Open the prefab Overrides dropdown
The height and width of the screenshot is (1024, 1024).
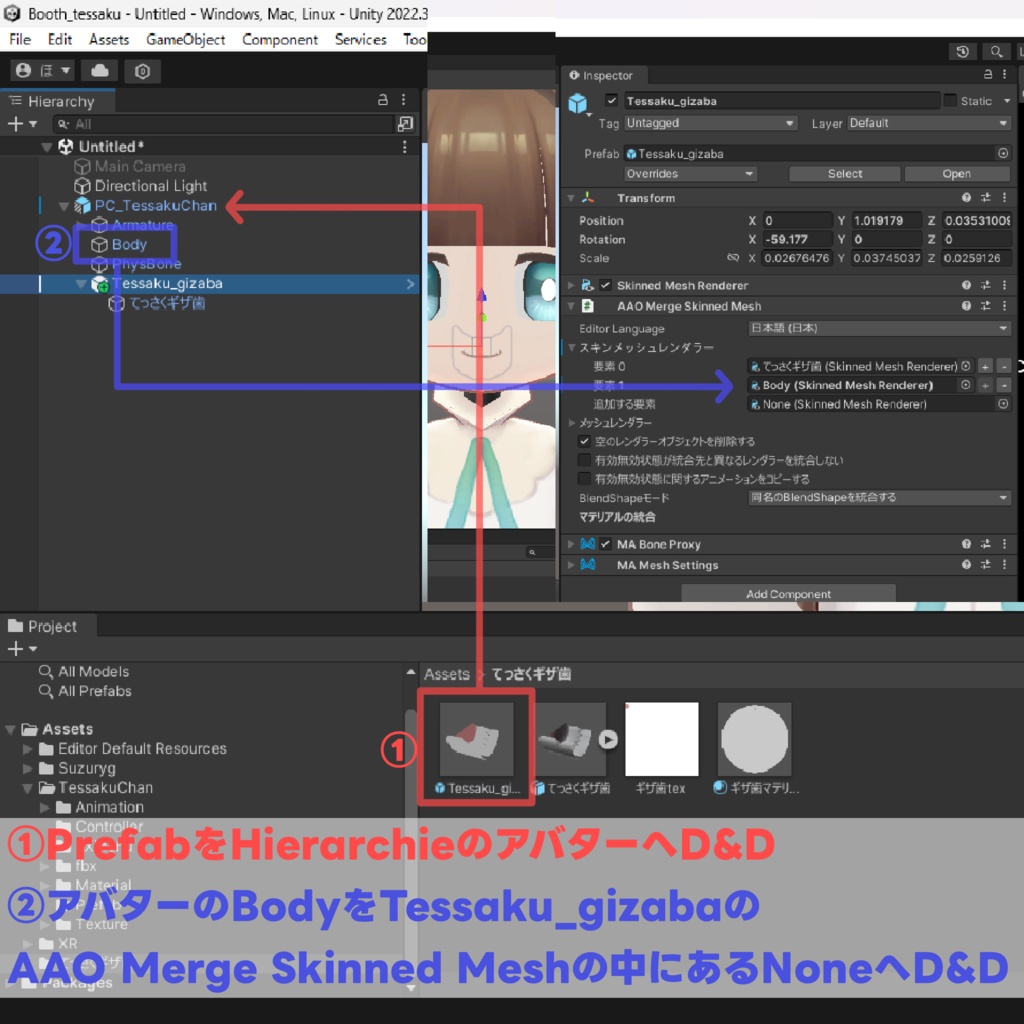(x=690, y=174)
